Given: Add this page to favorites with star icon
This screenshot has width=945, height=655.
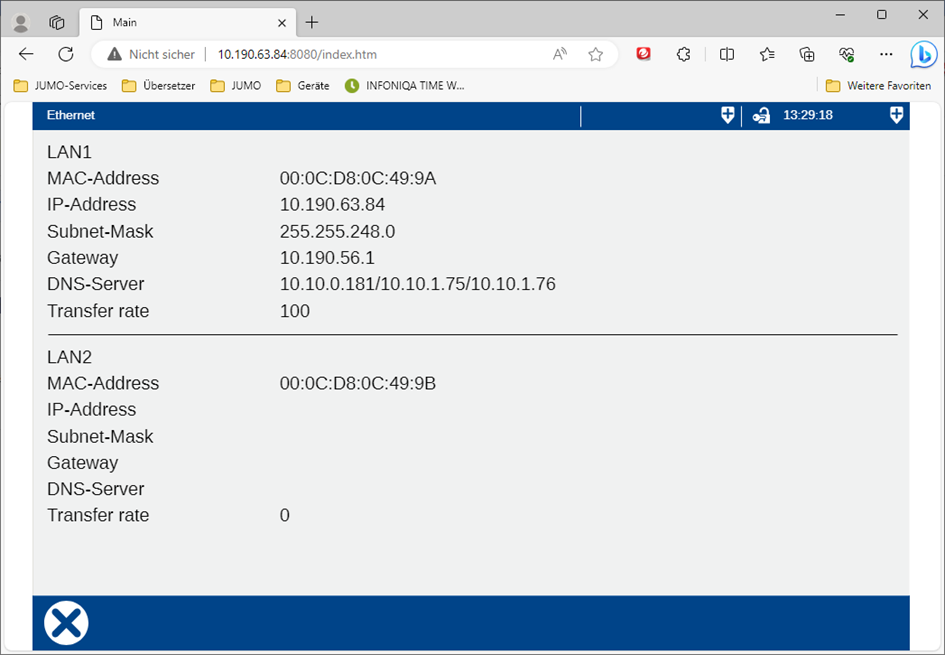Looking at the screenshot, I should coord(596,54).
